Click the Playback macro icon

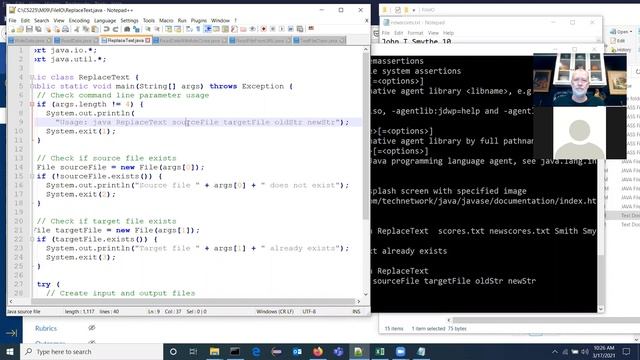point(282,29)
